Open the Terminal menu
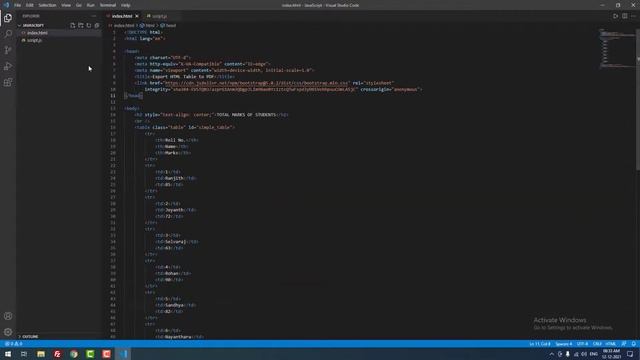This screenshot has width=640, height=360. 108,5
